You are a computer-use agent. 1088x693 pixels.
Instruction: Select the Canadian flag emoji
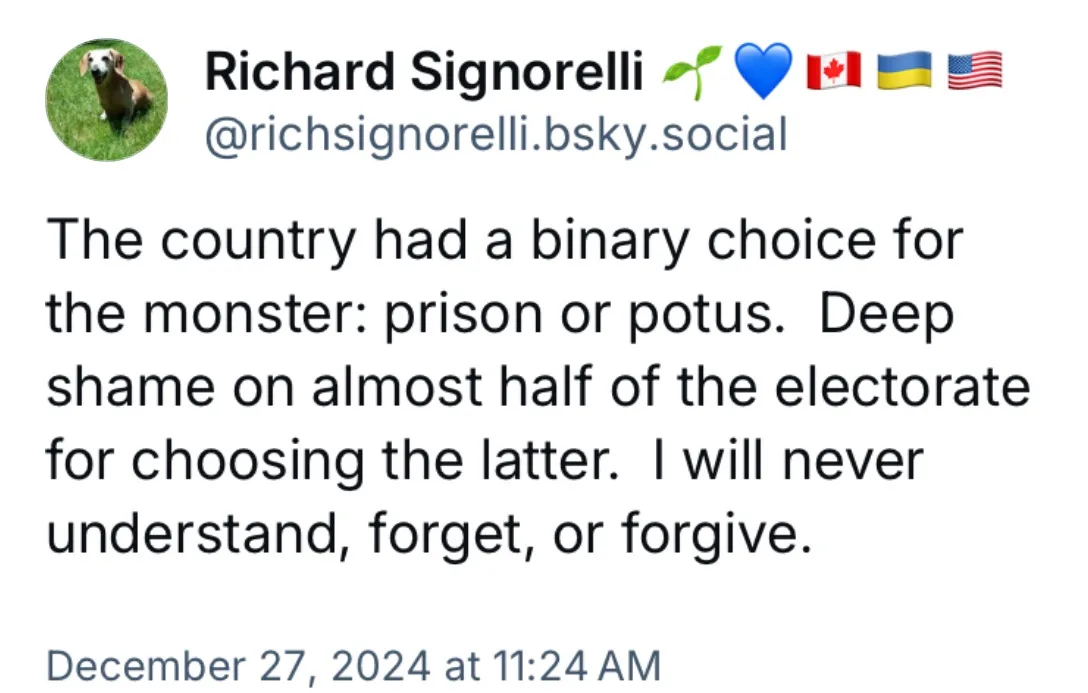[x=833, y=71]
